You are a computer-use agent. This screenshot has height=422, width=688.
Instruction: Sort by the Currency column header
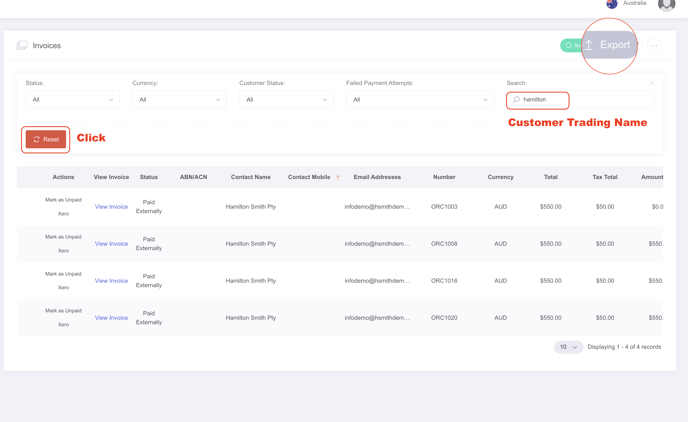point(501,177)
